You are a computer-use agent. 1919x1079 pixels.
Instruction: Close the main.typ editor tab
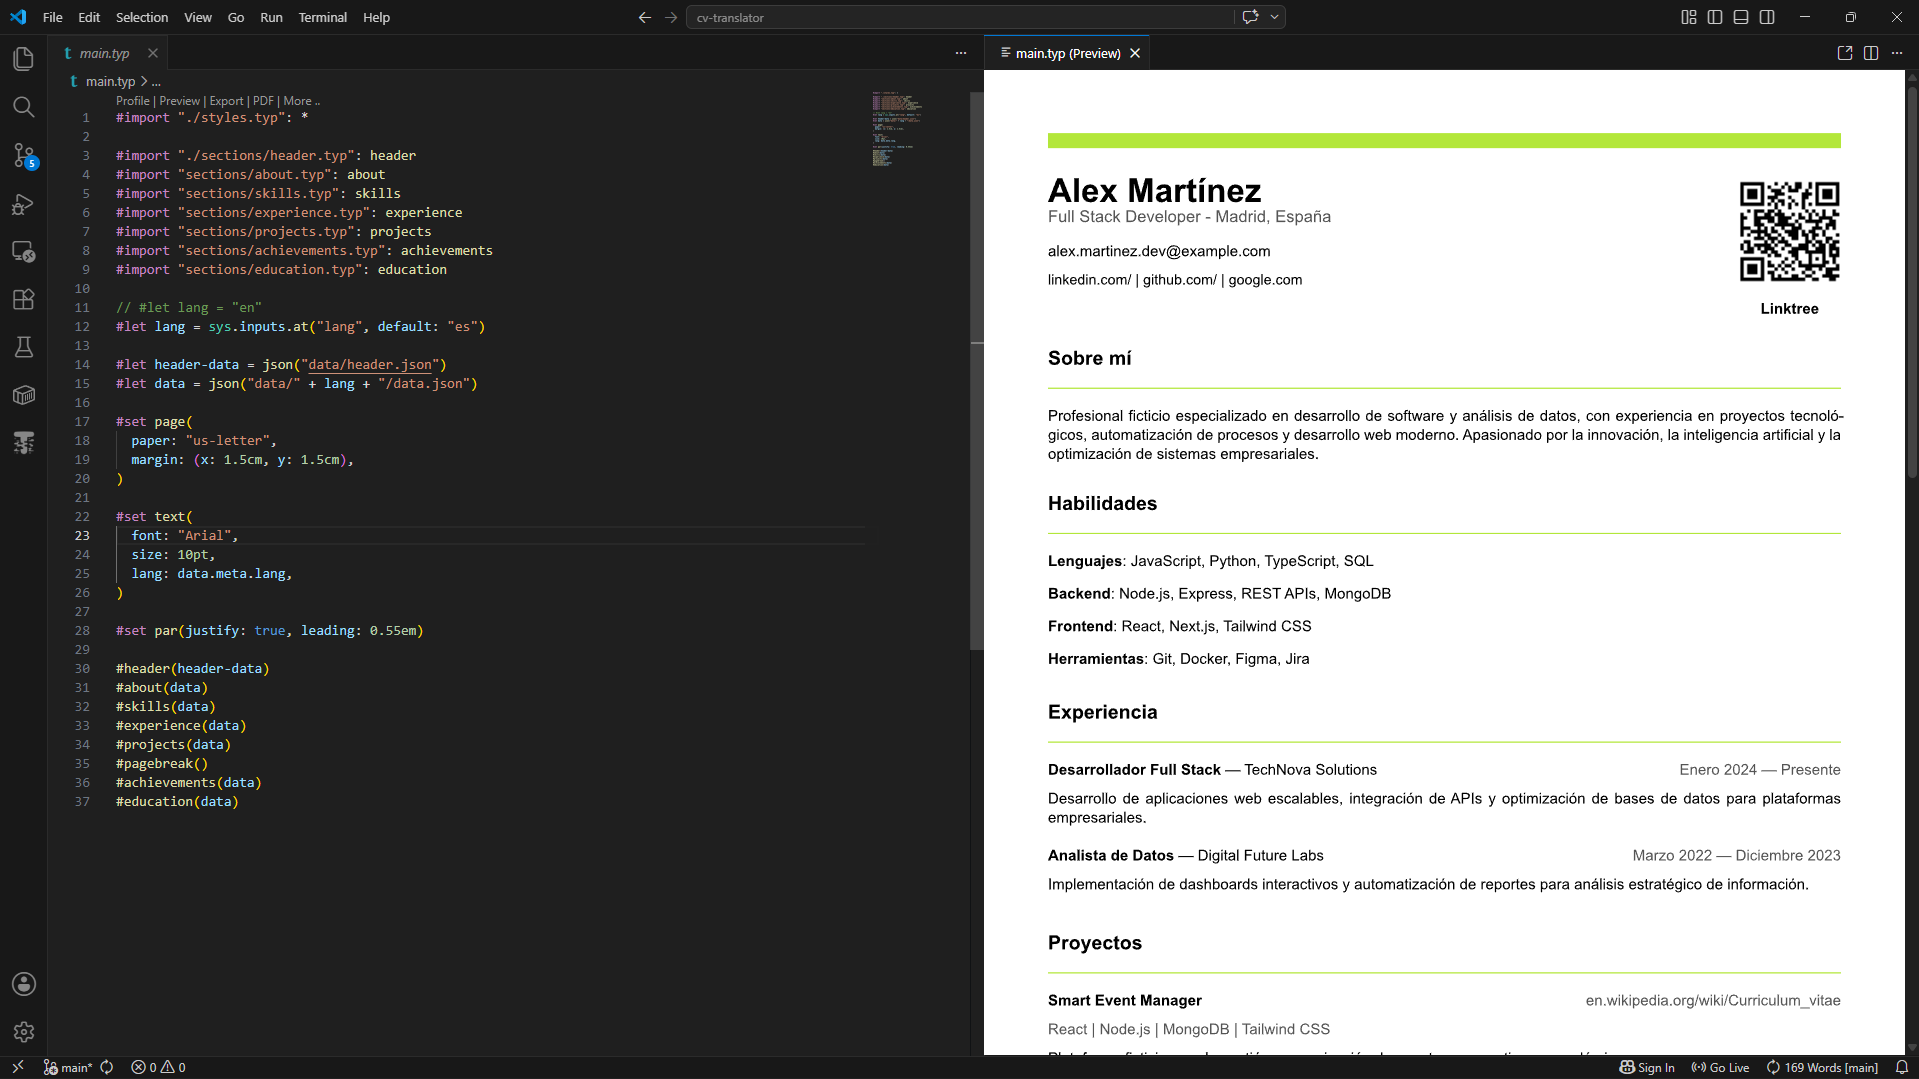(x=153, y=53)
